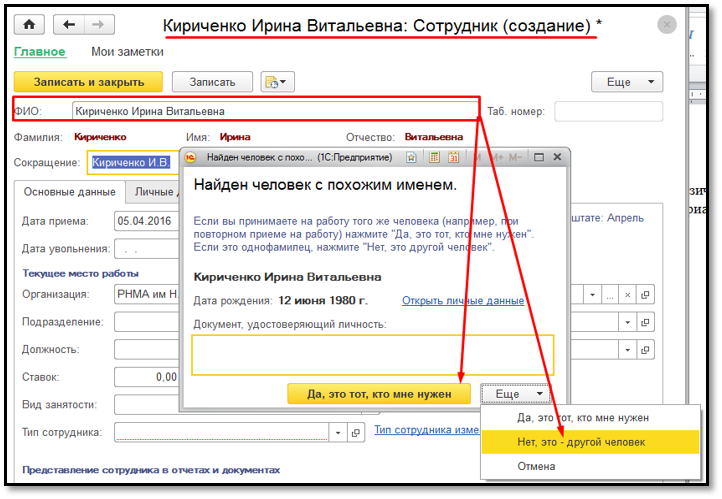Screen dimensions: 722x499
Task: Open the Организация item via open icon
Action: coord(645,295)
